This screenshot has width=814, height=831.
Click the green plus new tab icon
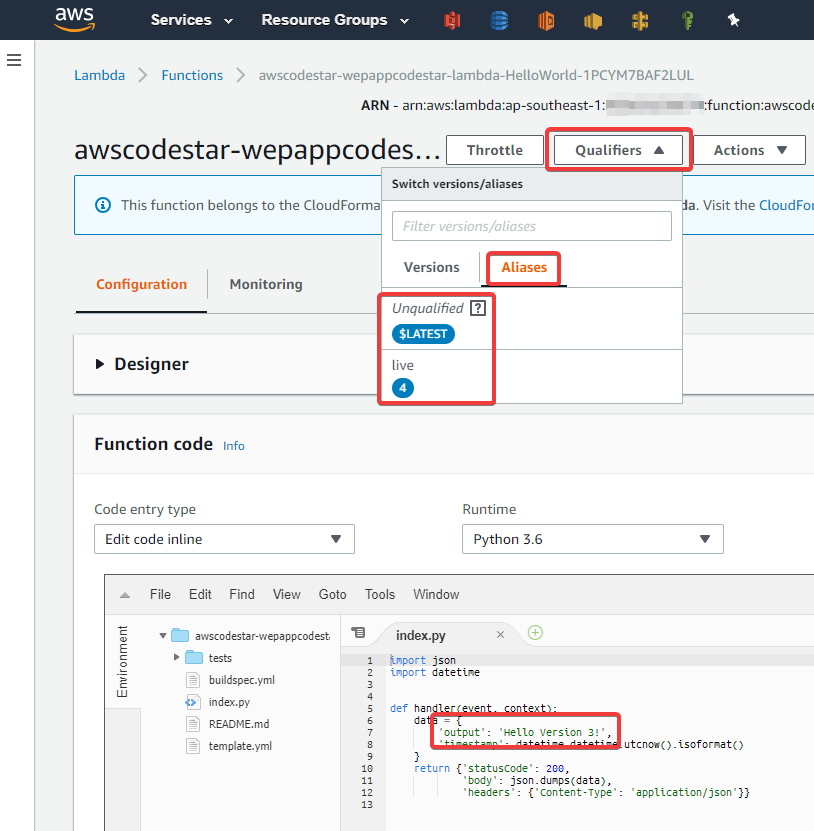pyautogui.click(x=535, y=633)
